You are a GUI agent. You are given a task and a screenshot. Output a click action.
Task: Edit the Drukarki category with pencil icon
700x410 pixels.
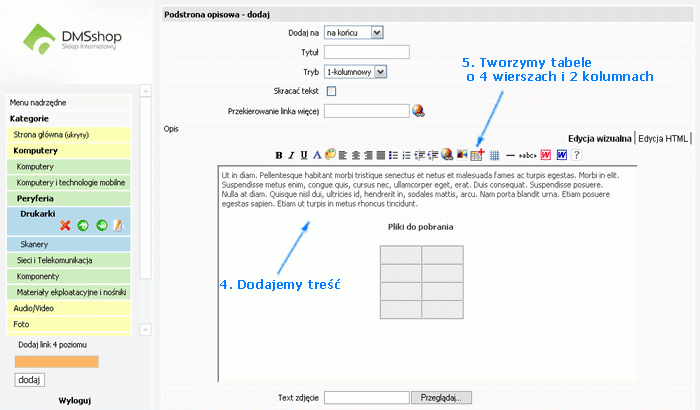tap(118, 226)
